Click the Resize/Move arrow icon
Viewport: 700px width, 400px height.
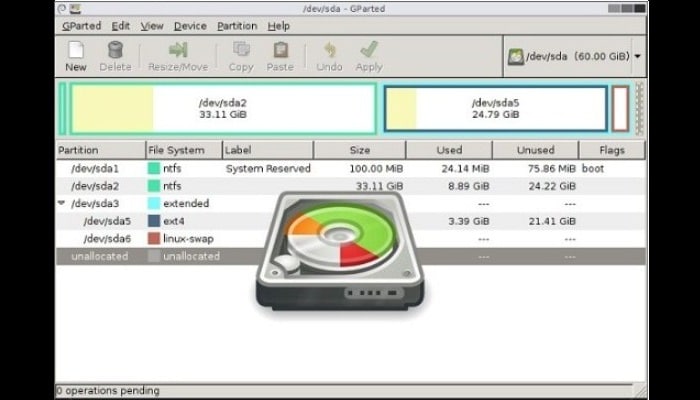[178, 50]
